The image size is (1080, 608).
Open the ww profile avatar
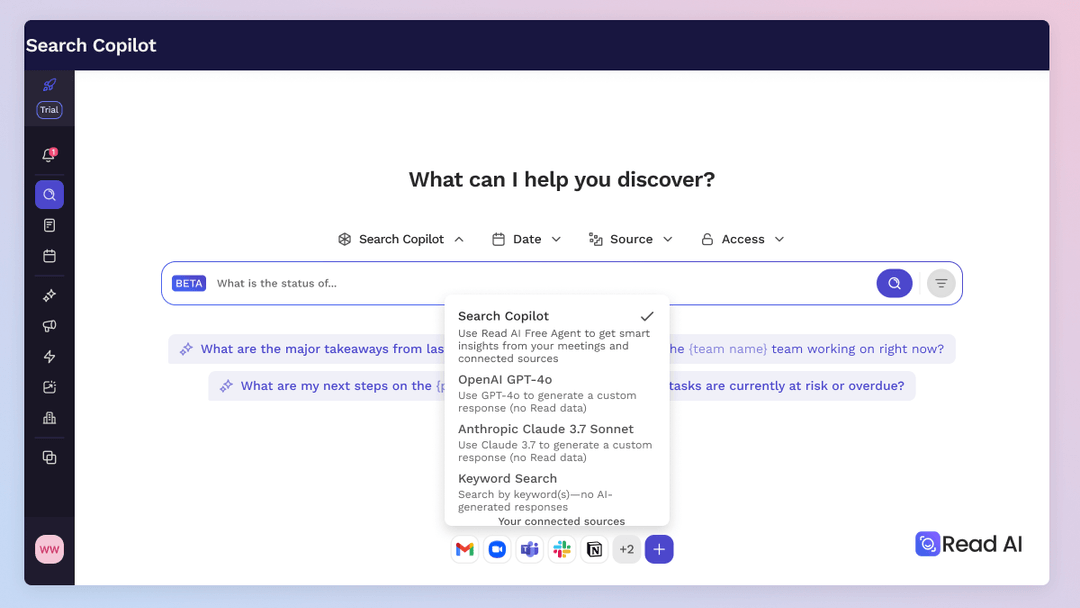[x=49, y=549]
